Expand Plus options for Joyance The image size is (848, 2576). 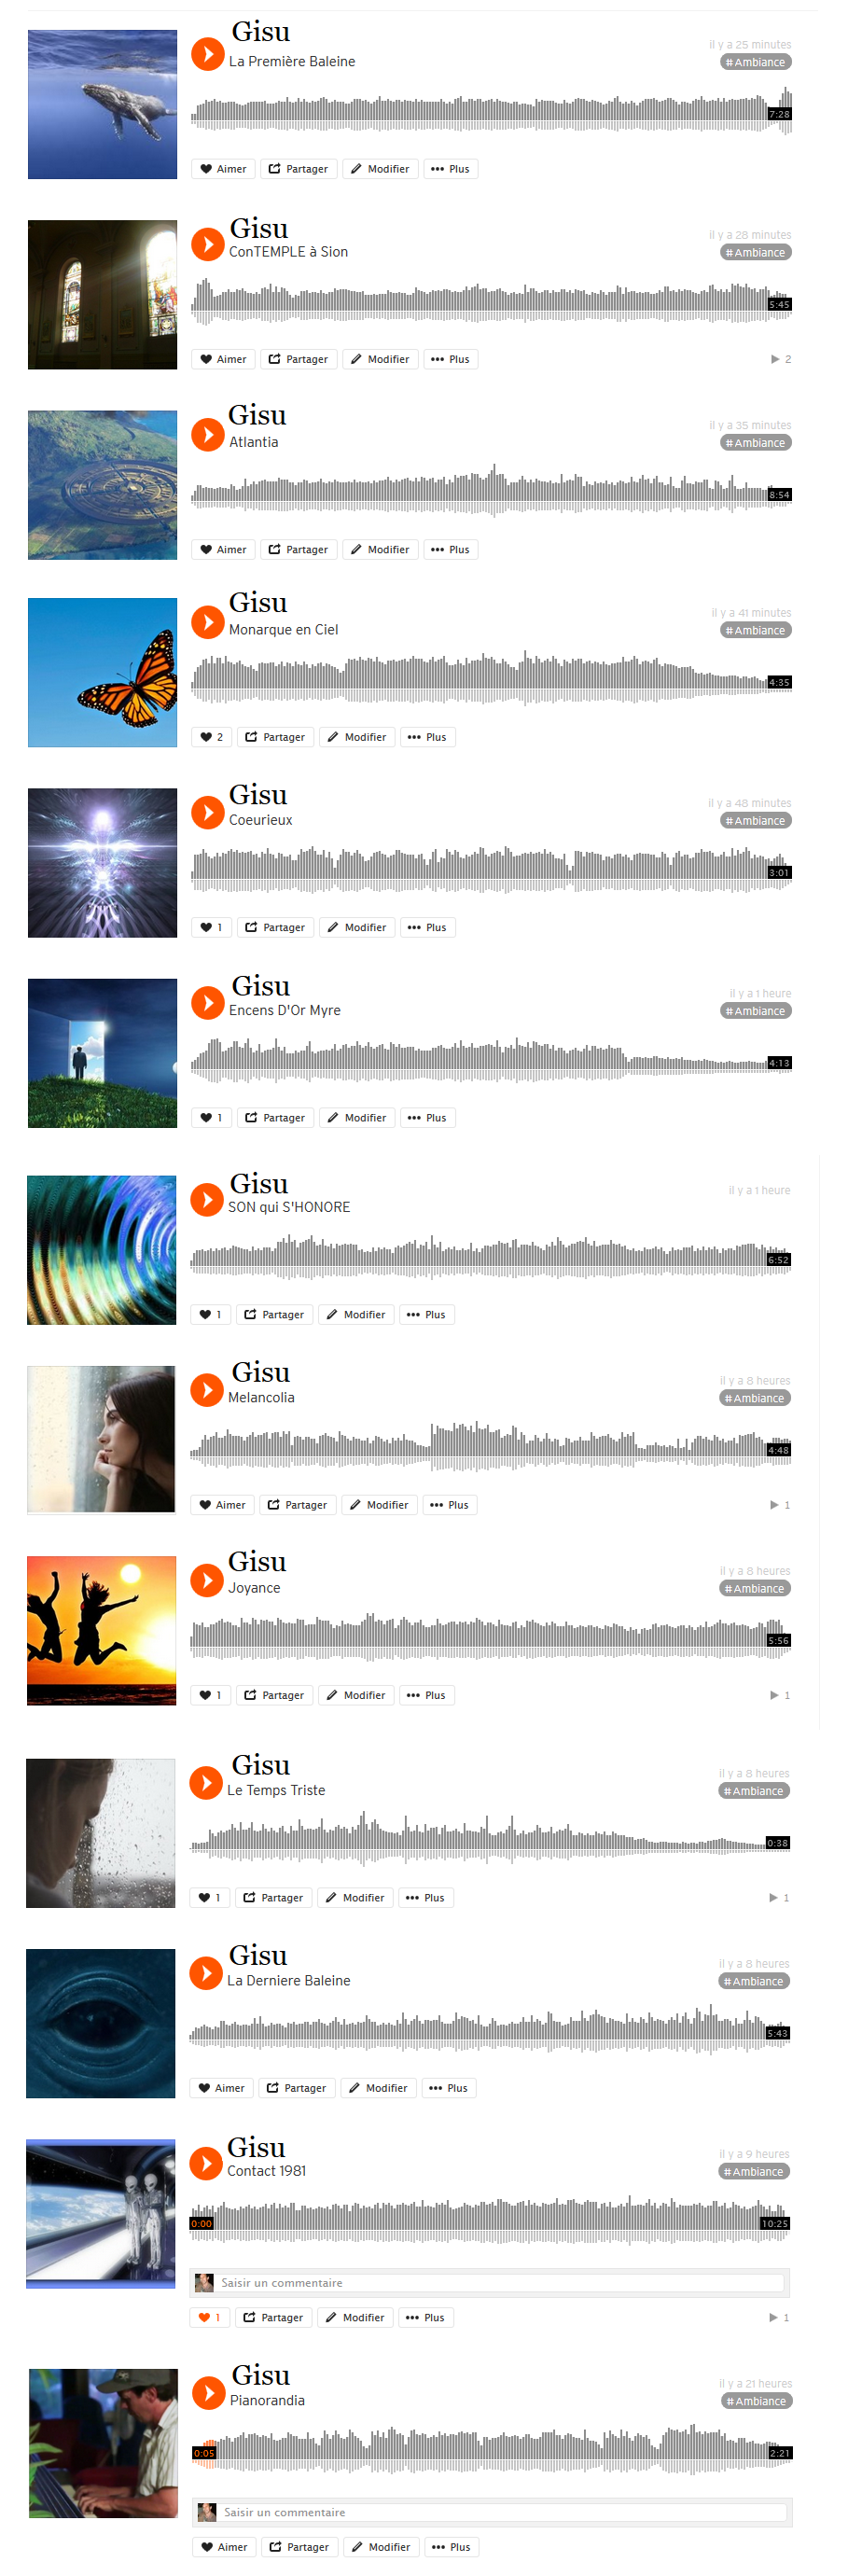(427, 1695)
